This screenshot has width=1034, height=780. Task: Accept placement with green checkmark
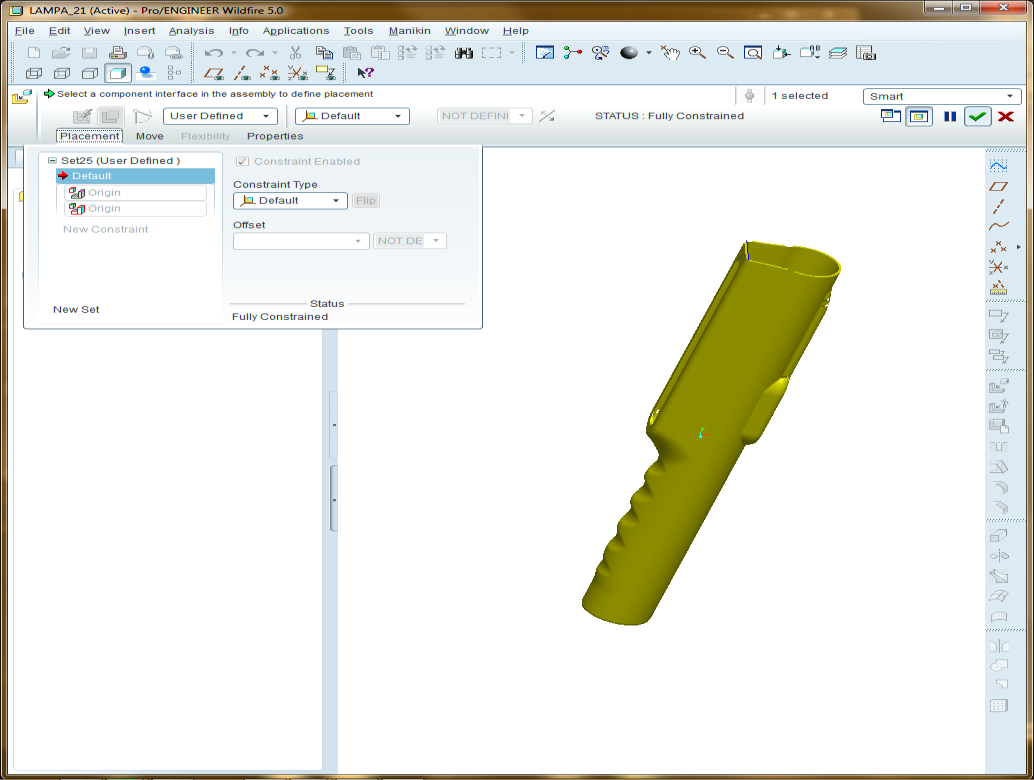pyautogui.click(x=977, y=117)
